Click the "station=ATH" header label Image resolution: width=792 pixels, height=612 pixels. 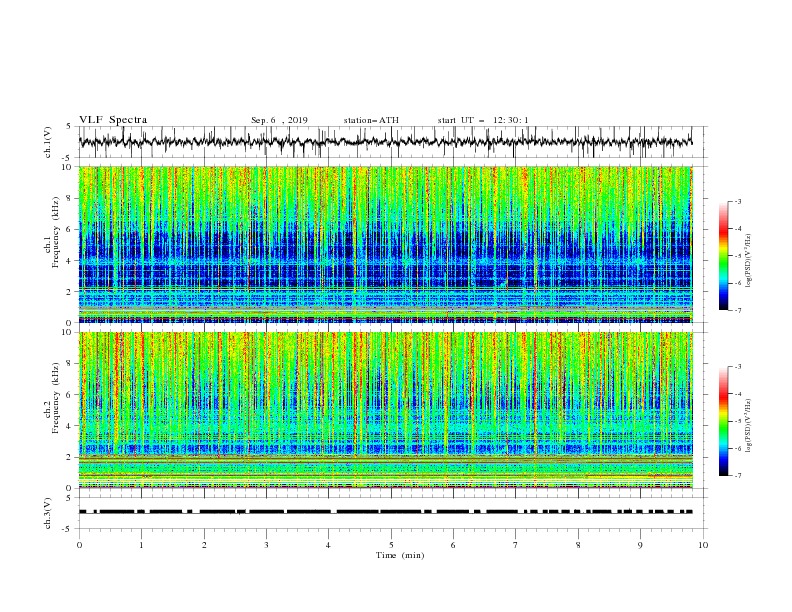click(x=371, y=120)
